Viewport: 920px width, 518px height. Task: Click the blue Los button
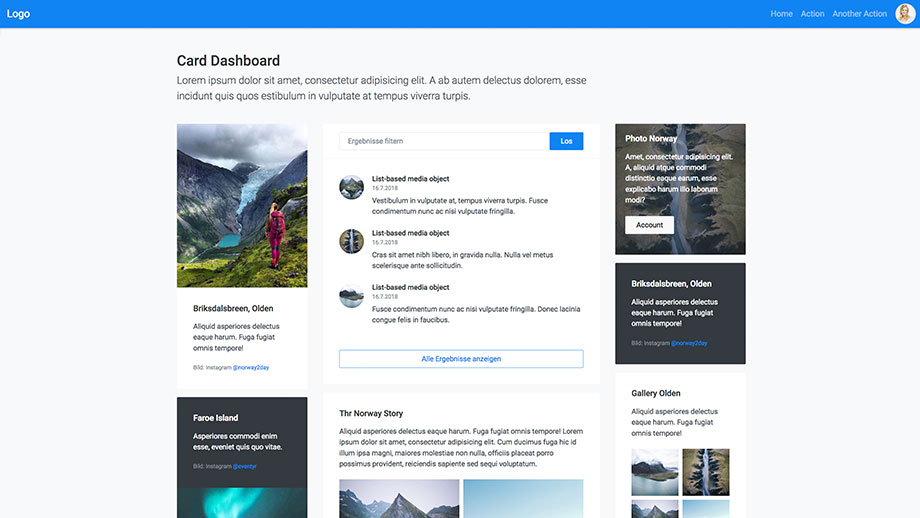(x=566, y=141)
